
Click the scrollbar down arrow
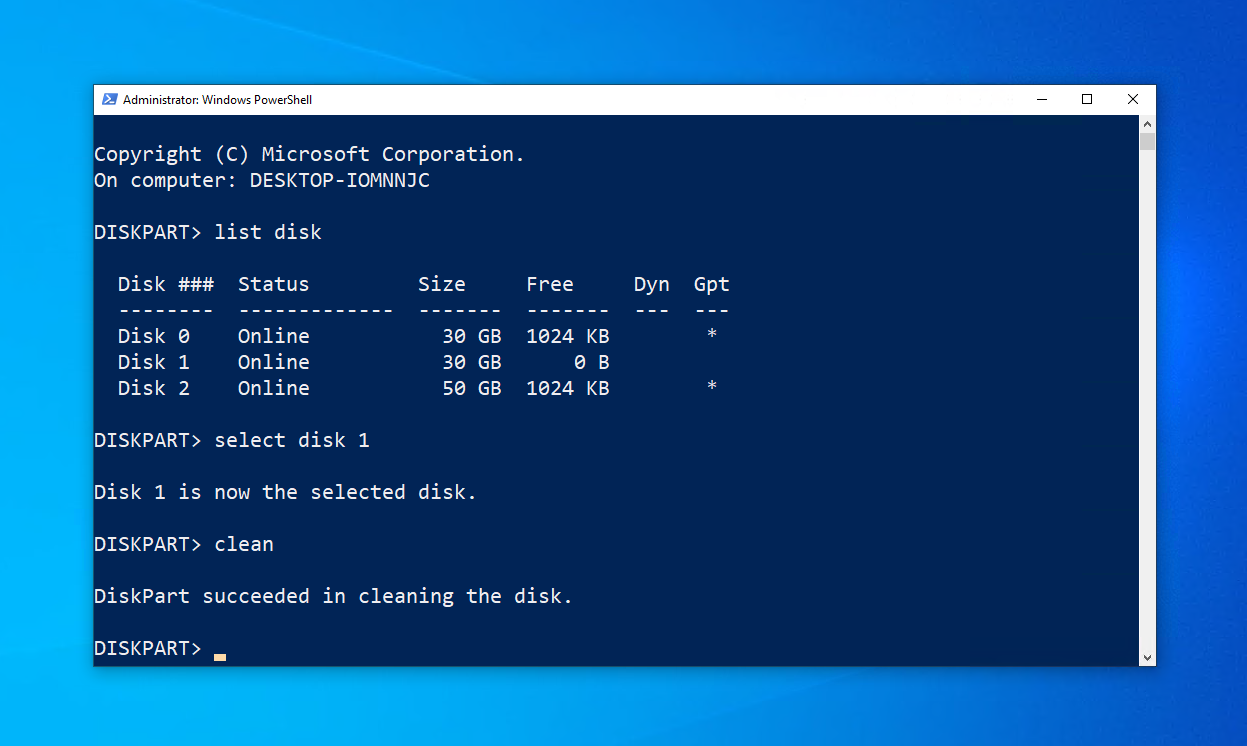coord(1147,657)
